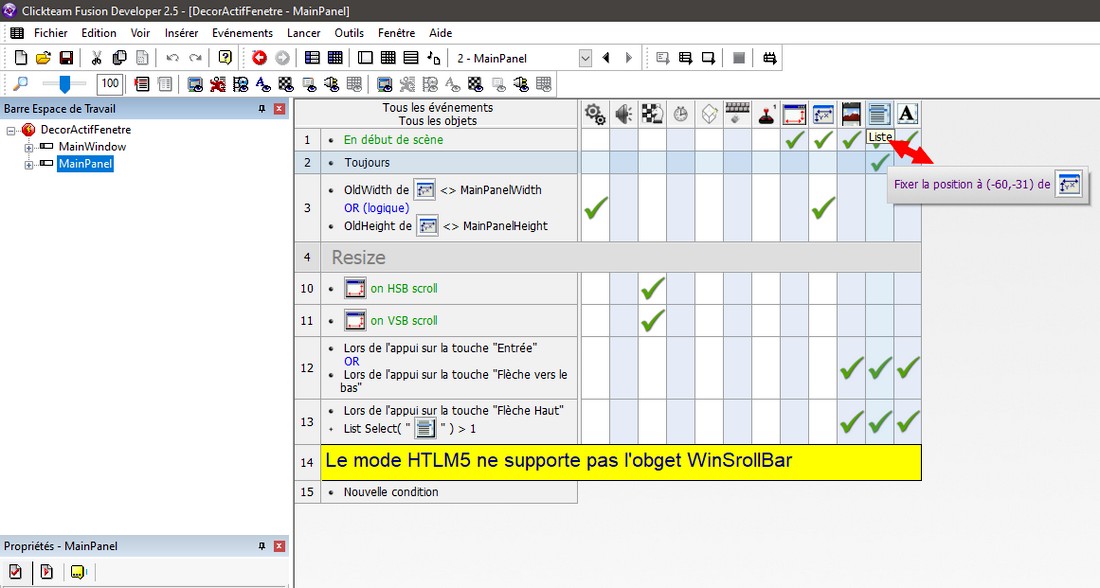Select the Sound speaker object column
Image resolution: width=1100 pixels, height=588 pixels.
(624, 114)
